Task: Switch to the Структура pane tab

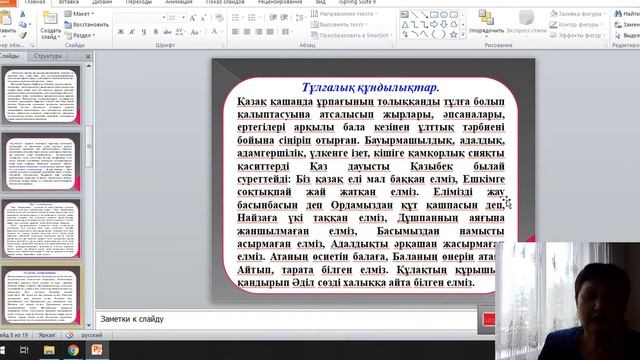Action: [48, 56]
